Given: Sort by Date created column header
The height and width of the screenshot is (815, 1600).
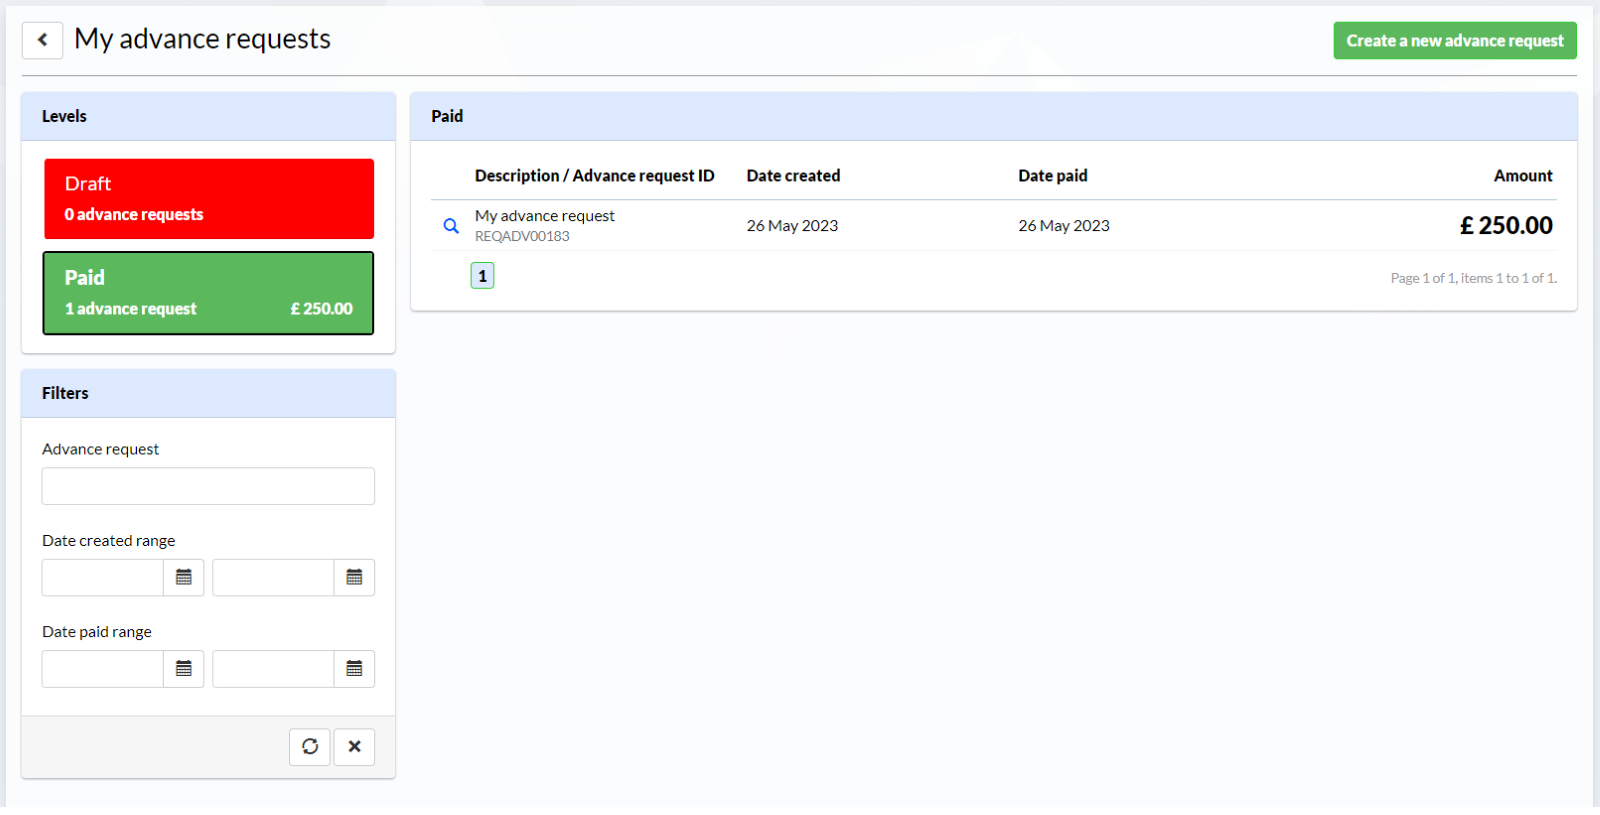Looking at the screenshot, I should pyautogui.click(x=793, y=176).
